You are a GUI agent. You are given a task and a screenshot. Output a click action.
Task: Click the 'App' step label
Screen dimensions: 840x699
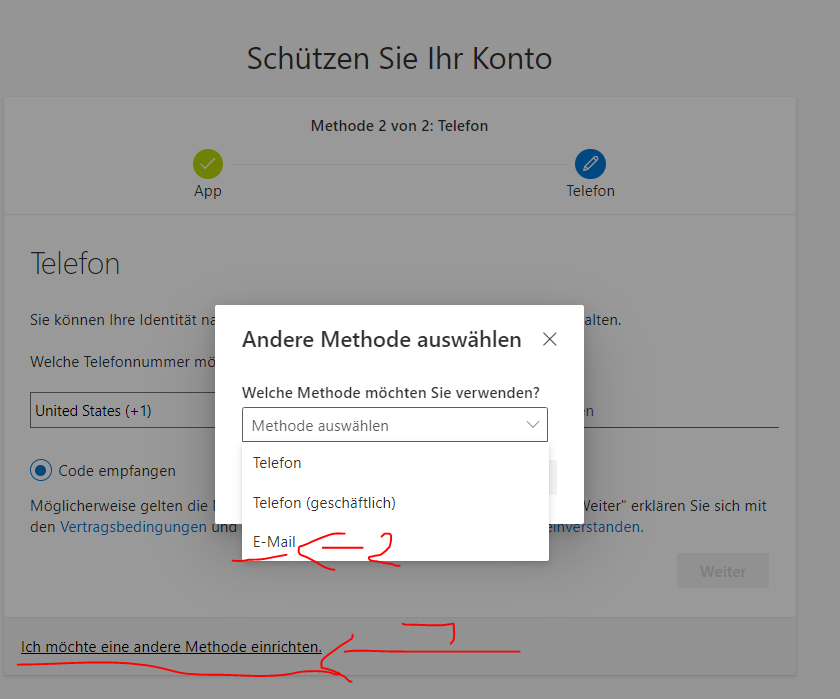click(x=207, y=191)
